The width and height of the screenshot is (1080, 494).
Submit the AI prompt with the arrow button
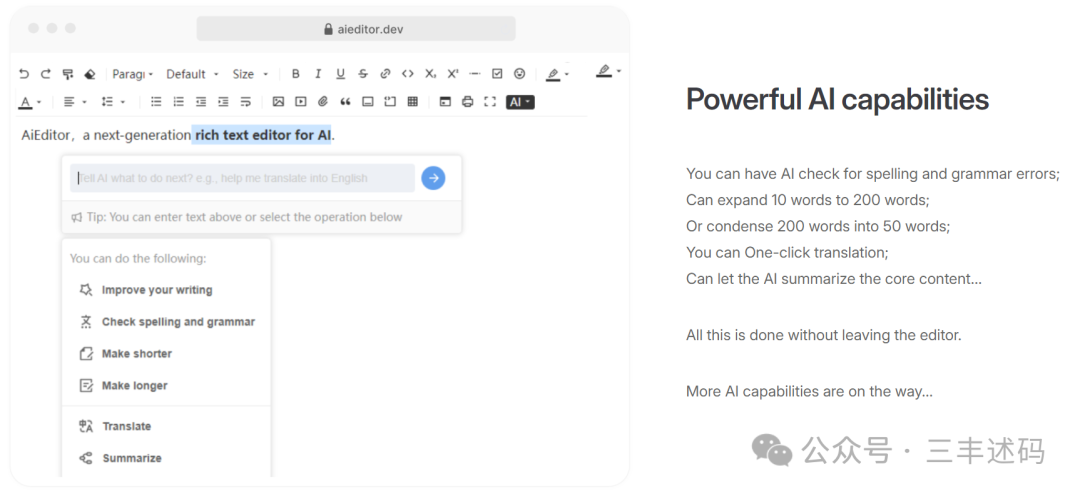tap(433, 178)
